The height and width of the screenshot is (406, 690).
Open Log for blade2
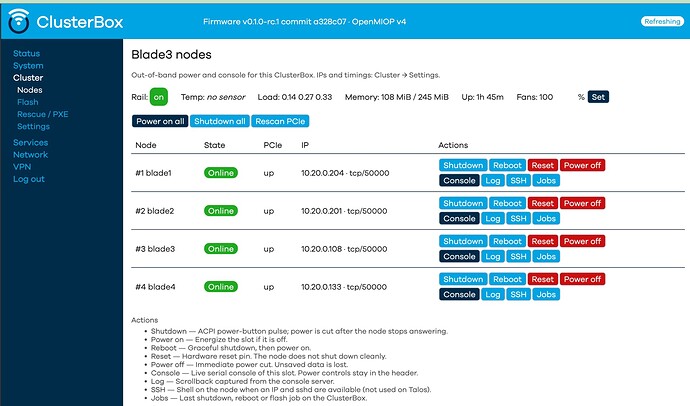pyautogui.click(x=493, y=219)
